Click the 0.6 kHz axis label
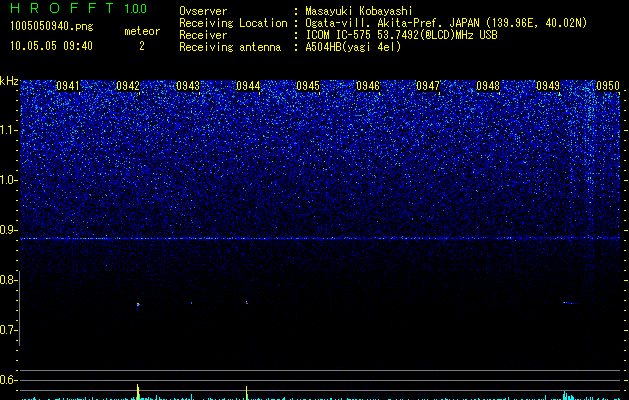The width and height of the screenshot is (629, 400). 9,380
